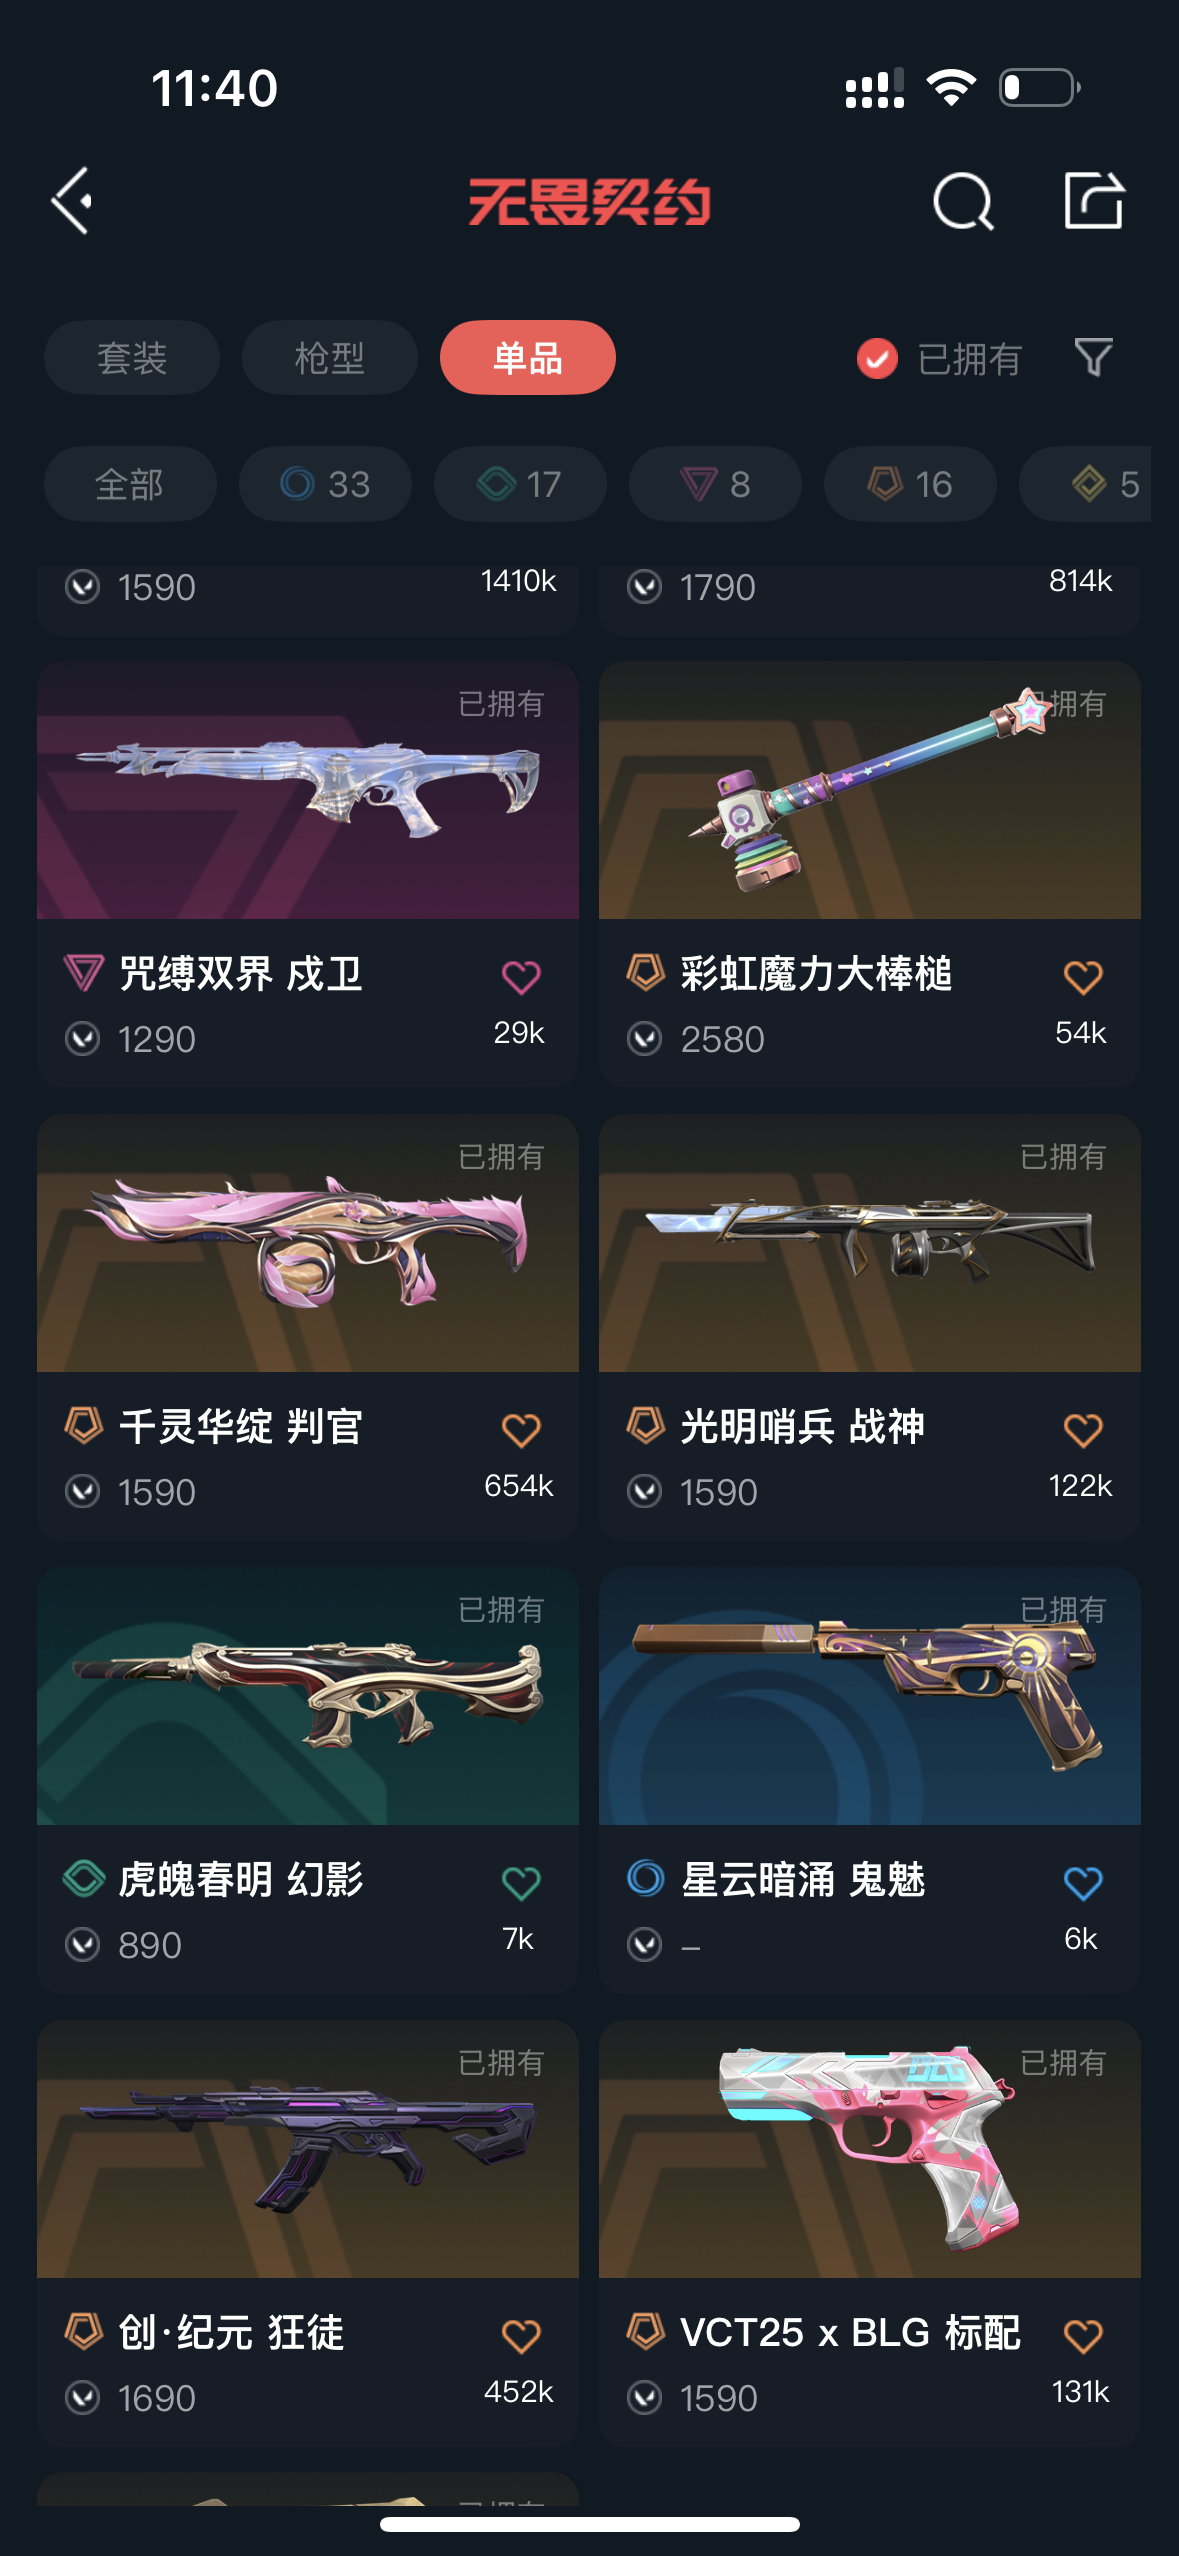Image resolution: width=1179 pixels, height=2556 pixels.
Task: Tap heart on 星云暗涌 鬼魅
Action: (x=1083, y=1883)
